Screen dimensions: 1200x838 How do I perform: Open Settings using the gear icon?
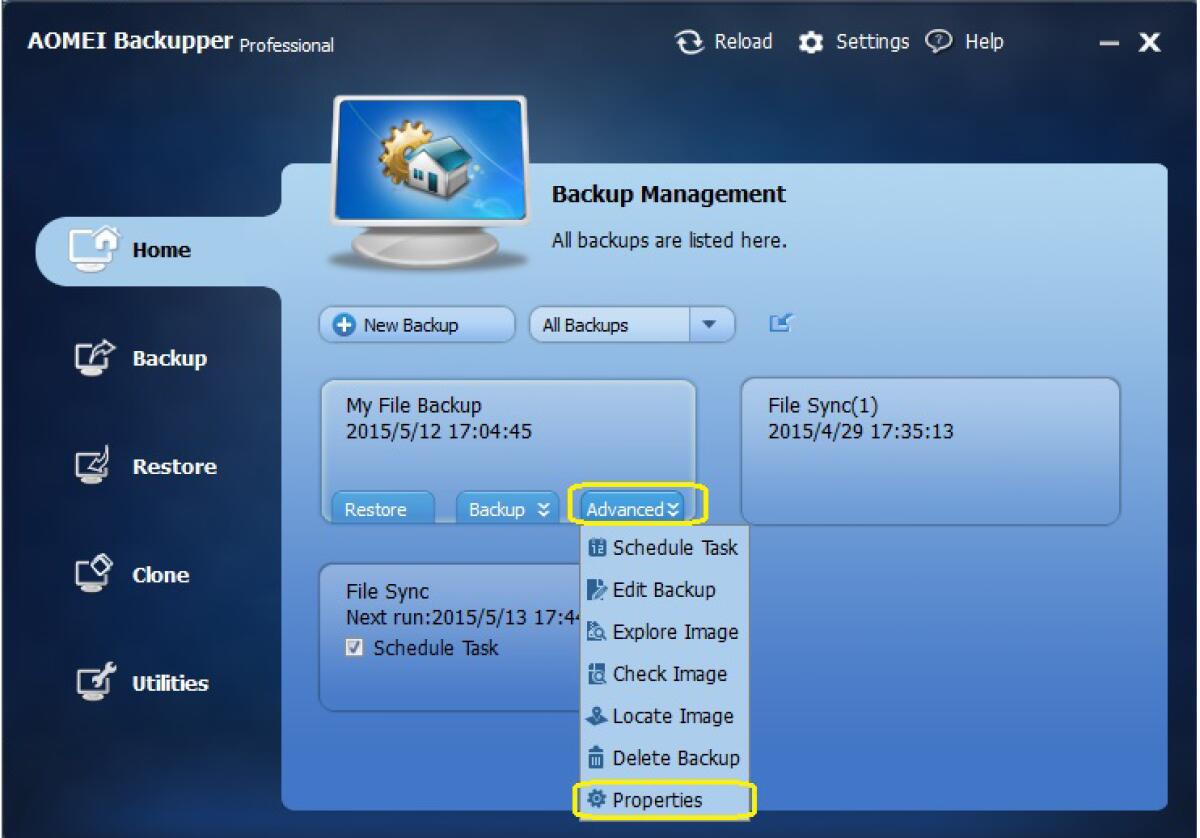(812, 41)
